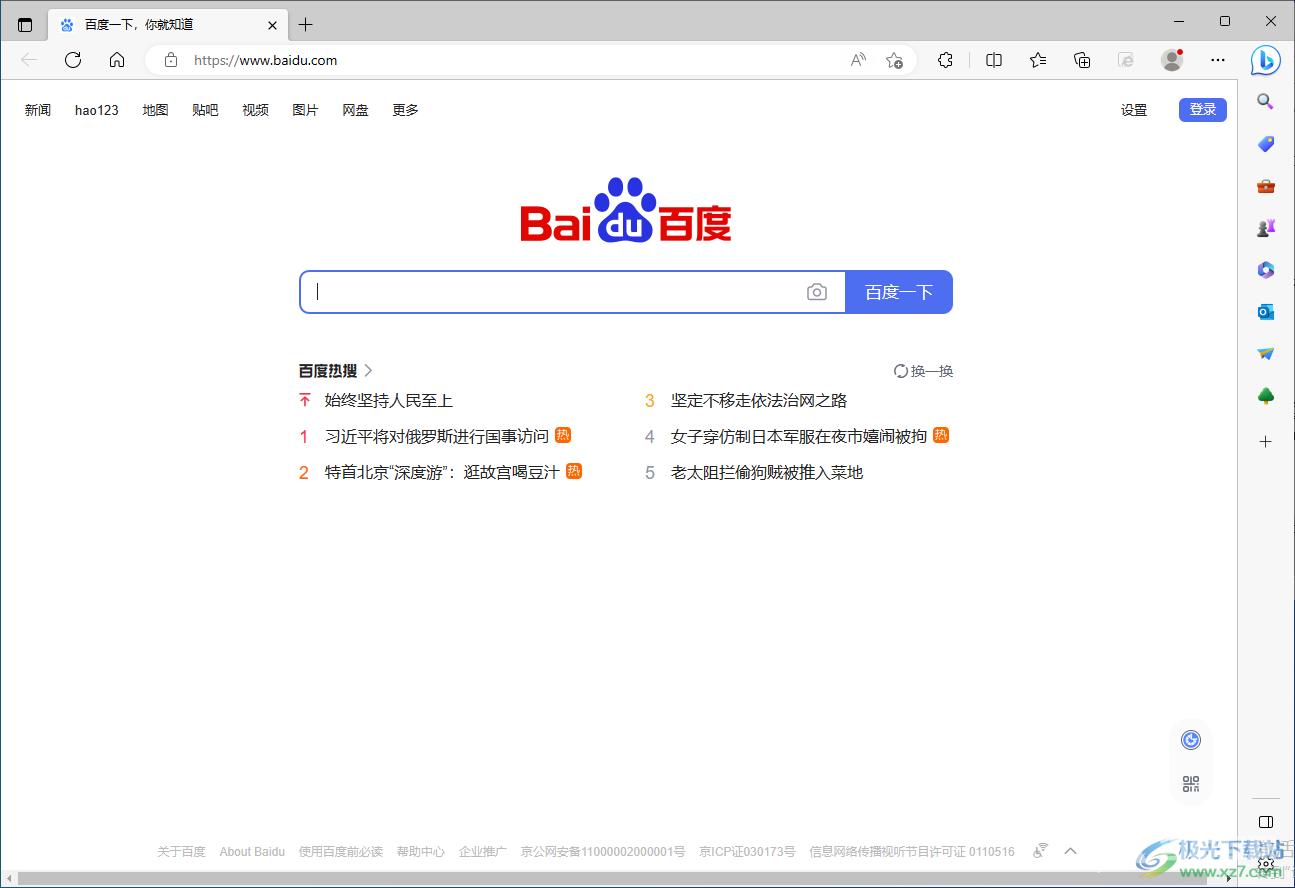Open hot topic 坚定不移走依法治网之路
Viewport: 1295px width, 888px height.
[759, 401]
